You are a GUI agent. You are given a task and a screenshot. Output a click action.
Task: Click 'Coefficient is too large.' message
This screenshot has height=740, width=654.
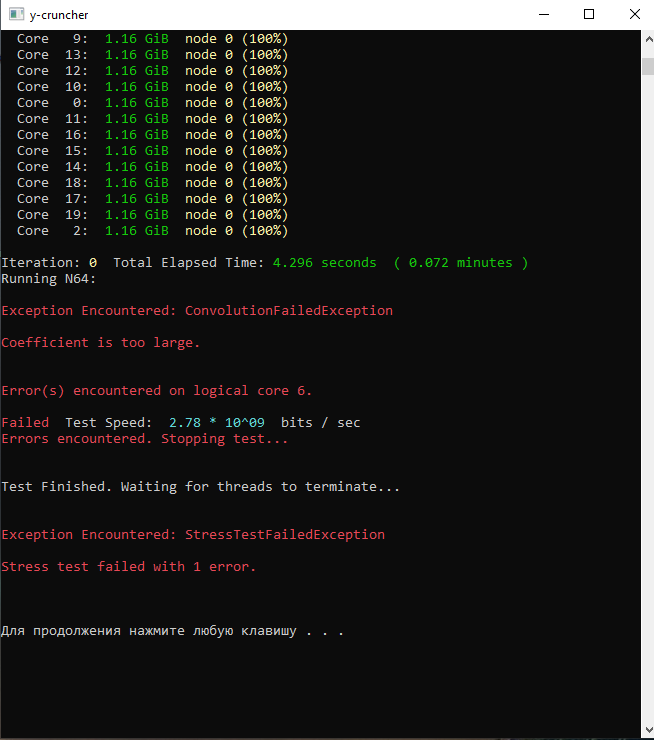click(101, 343)
